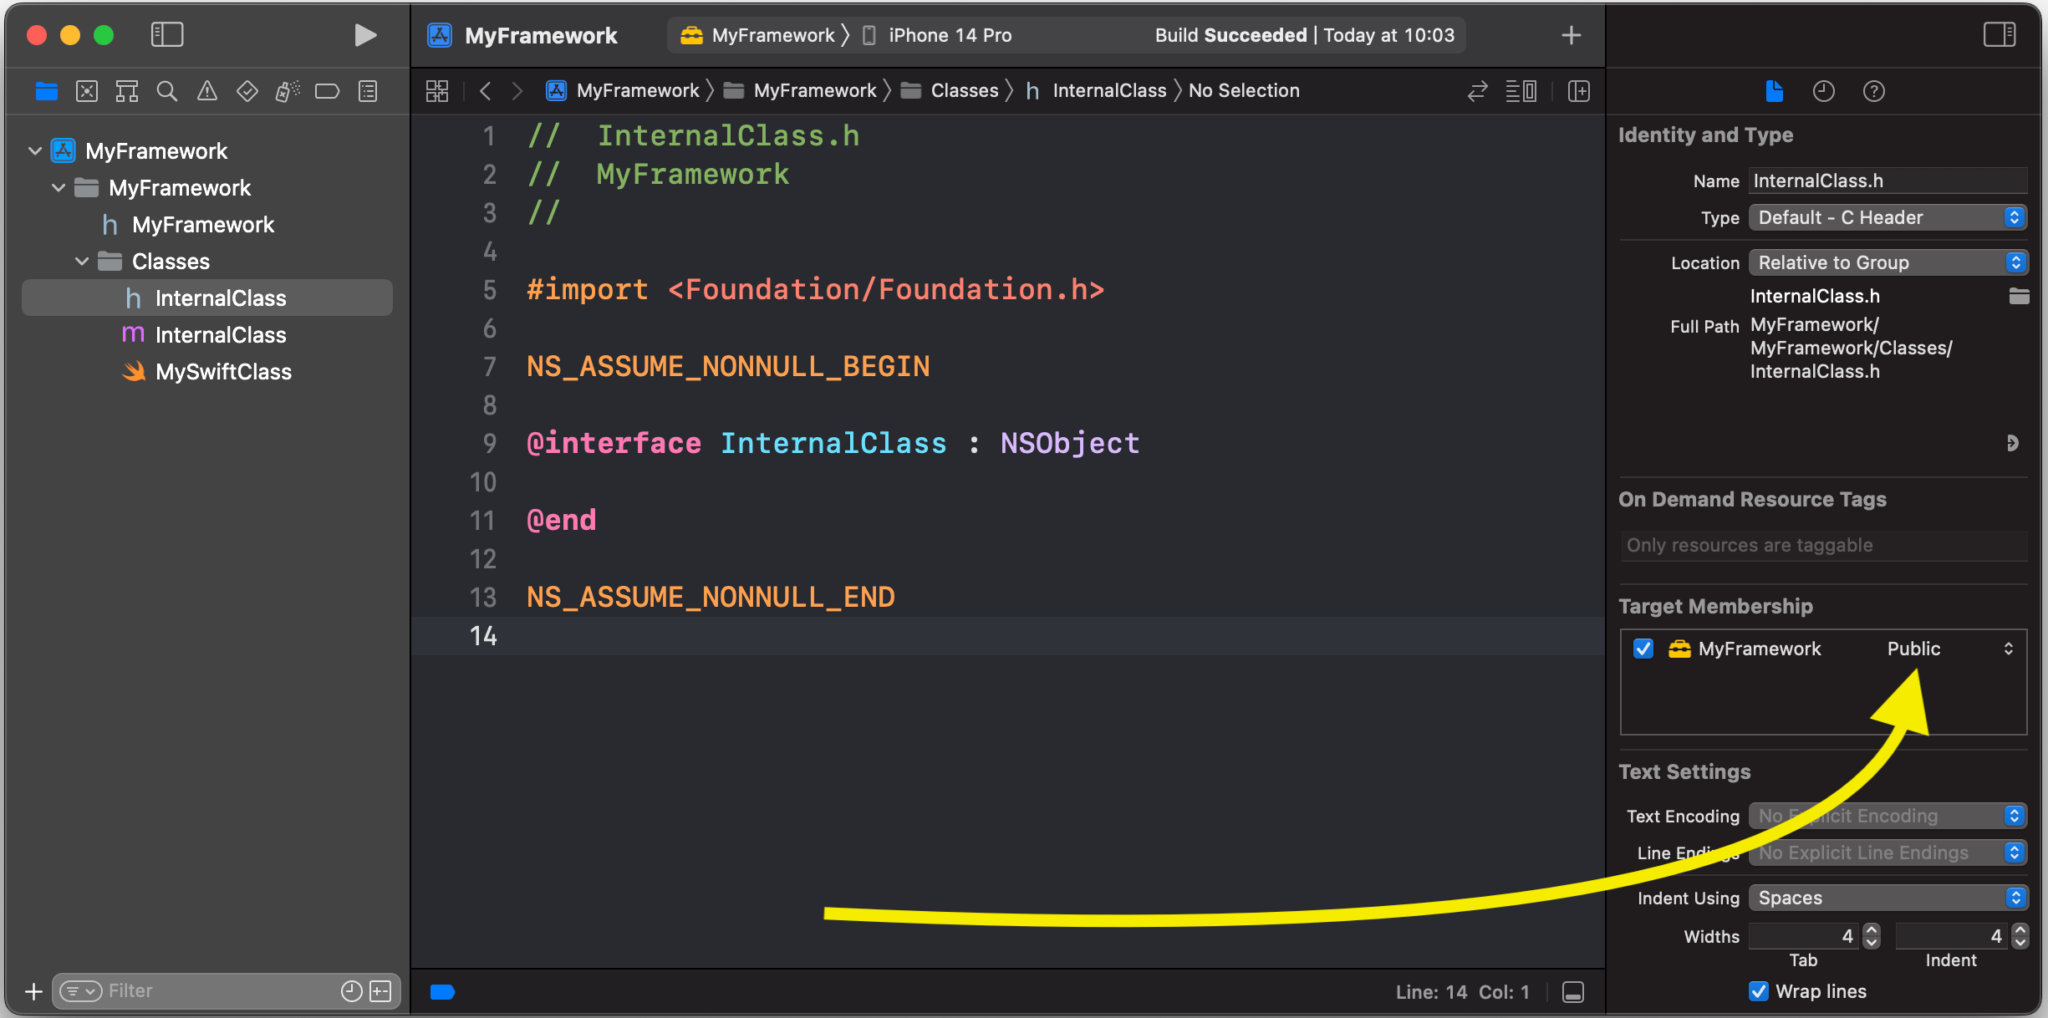Show the Report navigator list icon

click(367, 91)
